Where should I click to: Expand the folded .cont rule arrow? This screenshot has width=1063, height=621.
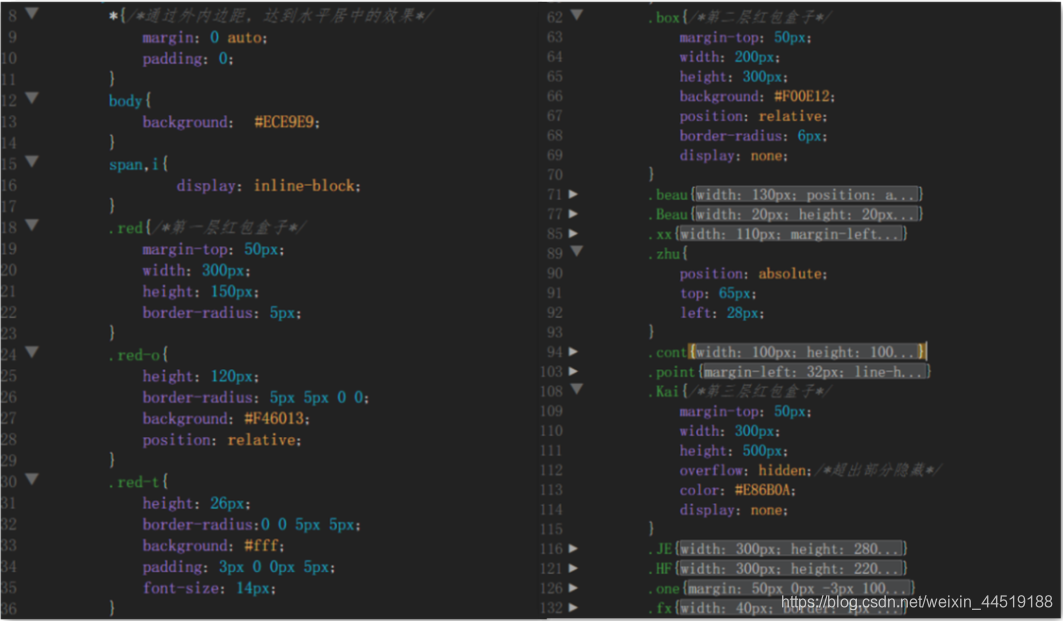(x=574, y=351)
